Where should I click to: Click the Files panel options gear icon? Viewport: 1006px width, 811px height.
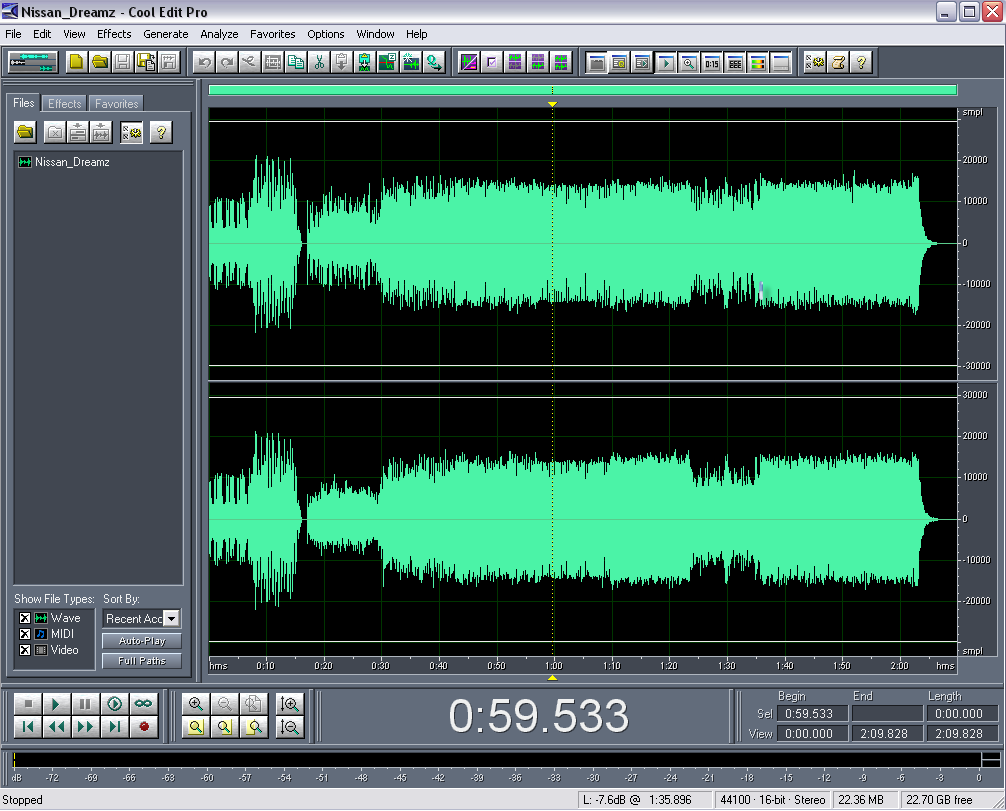click(132, 132)
